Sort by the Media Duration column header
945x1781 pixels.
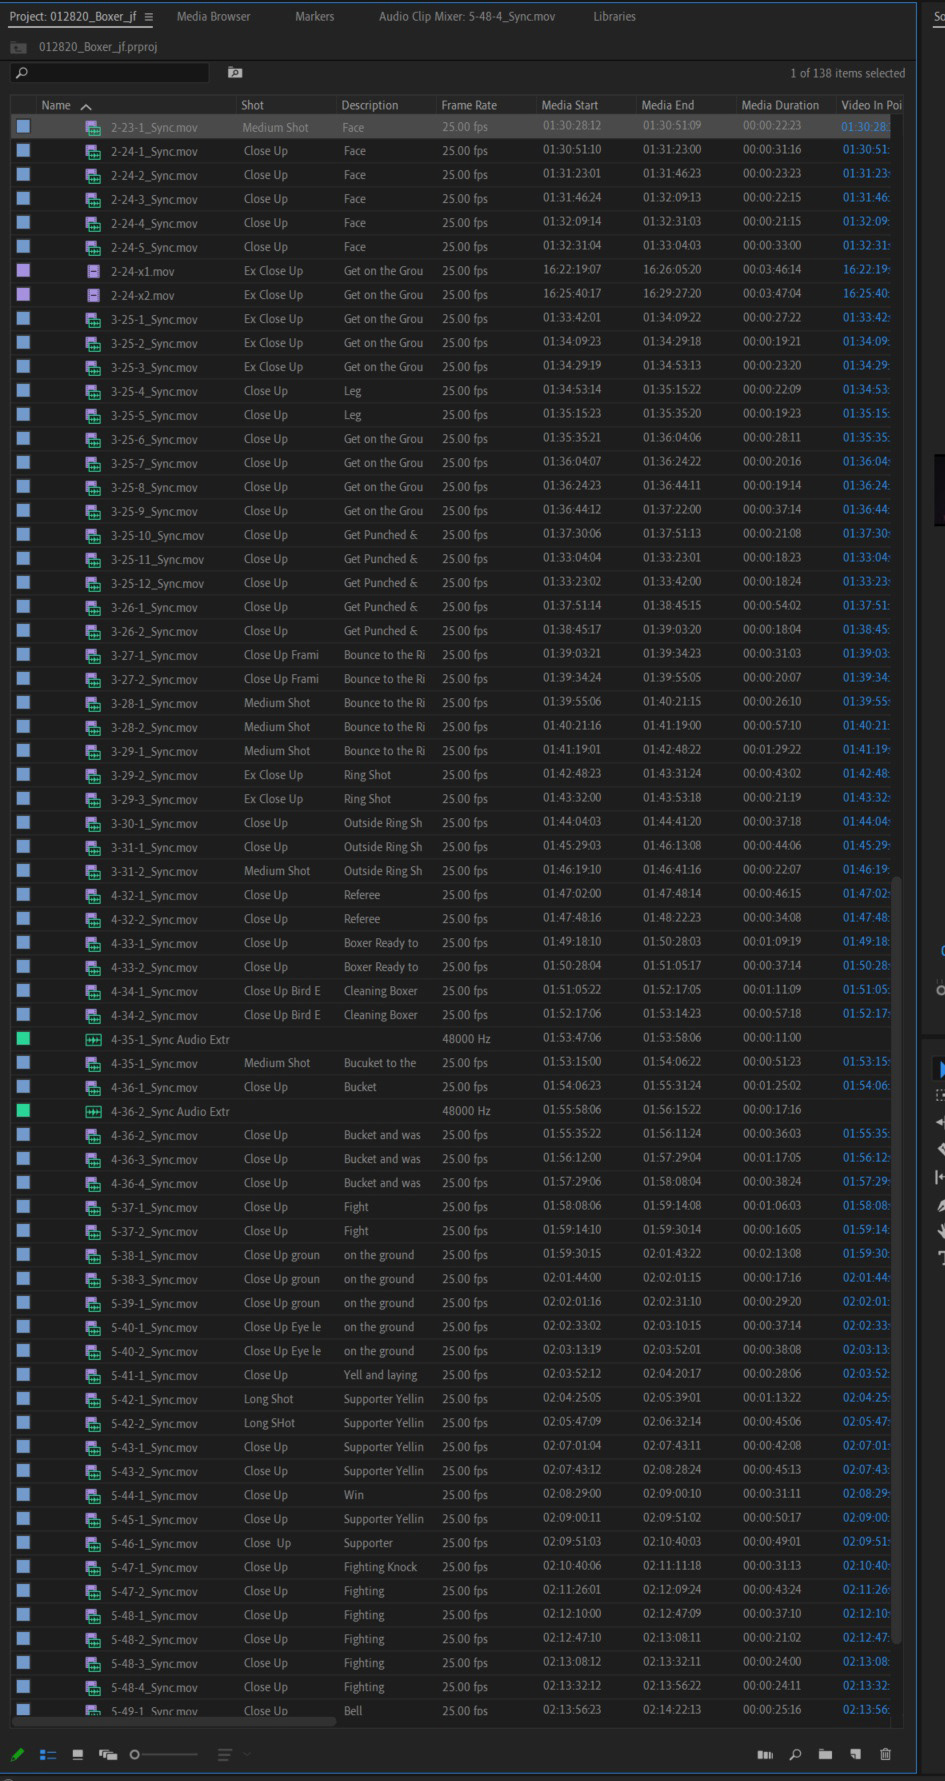tap(779, 105)
